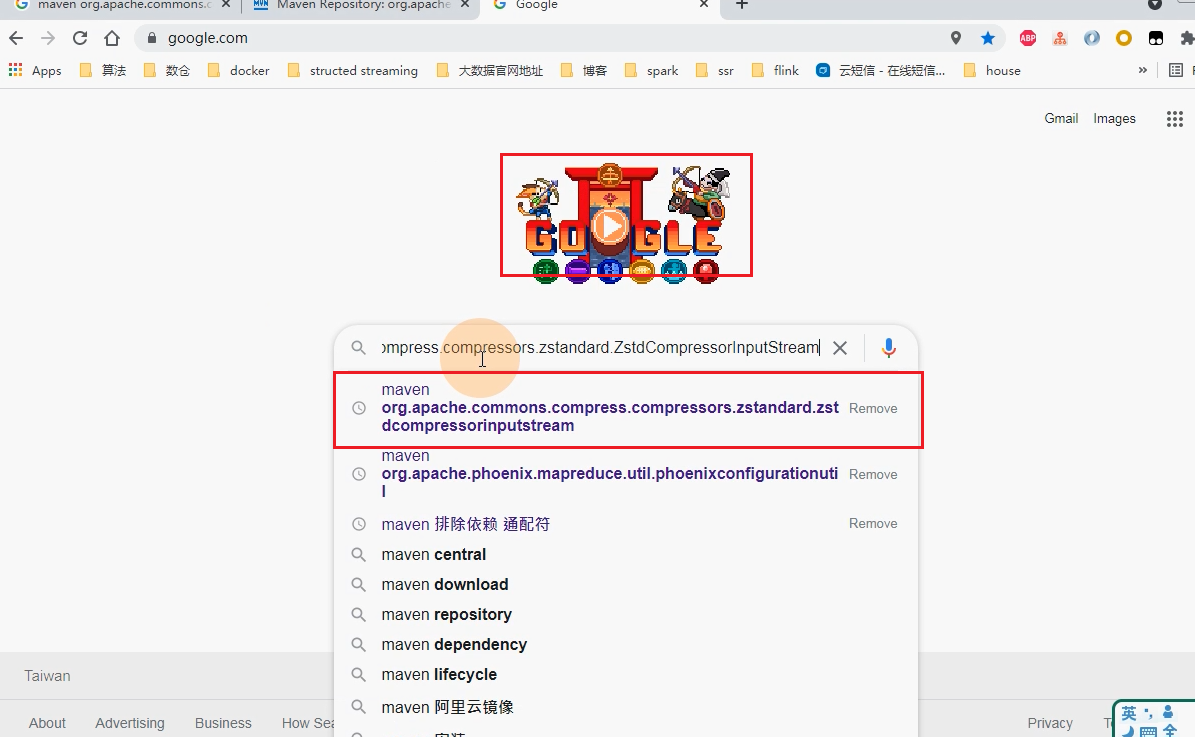Open the 云短信 bookmark
Screen dimensions: 1195x737
[x=881, y=70]
